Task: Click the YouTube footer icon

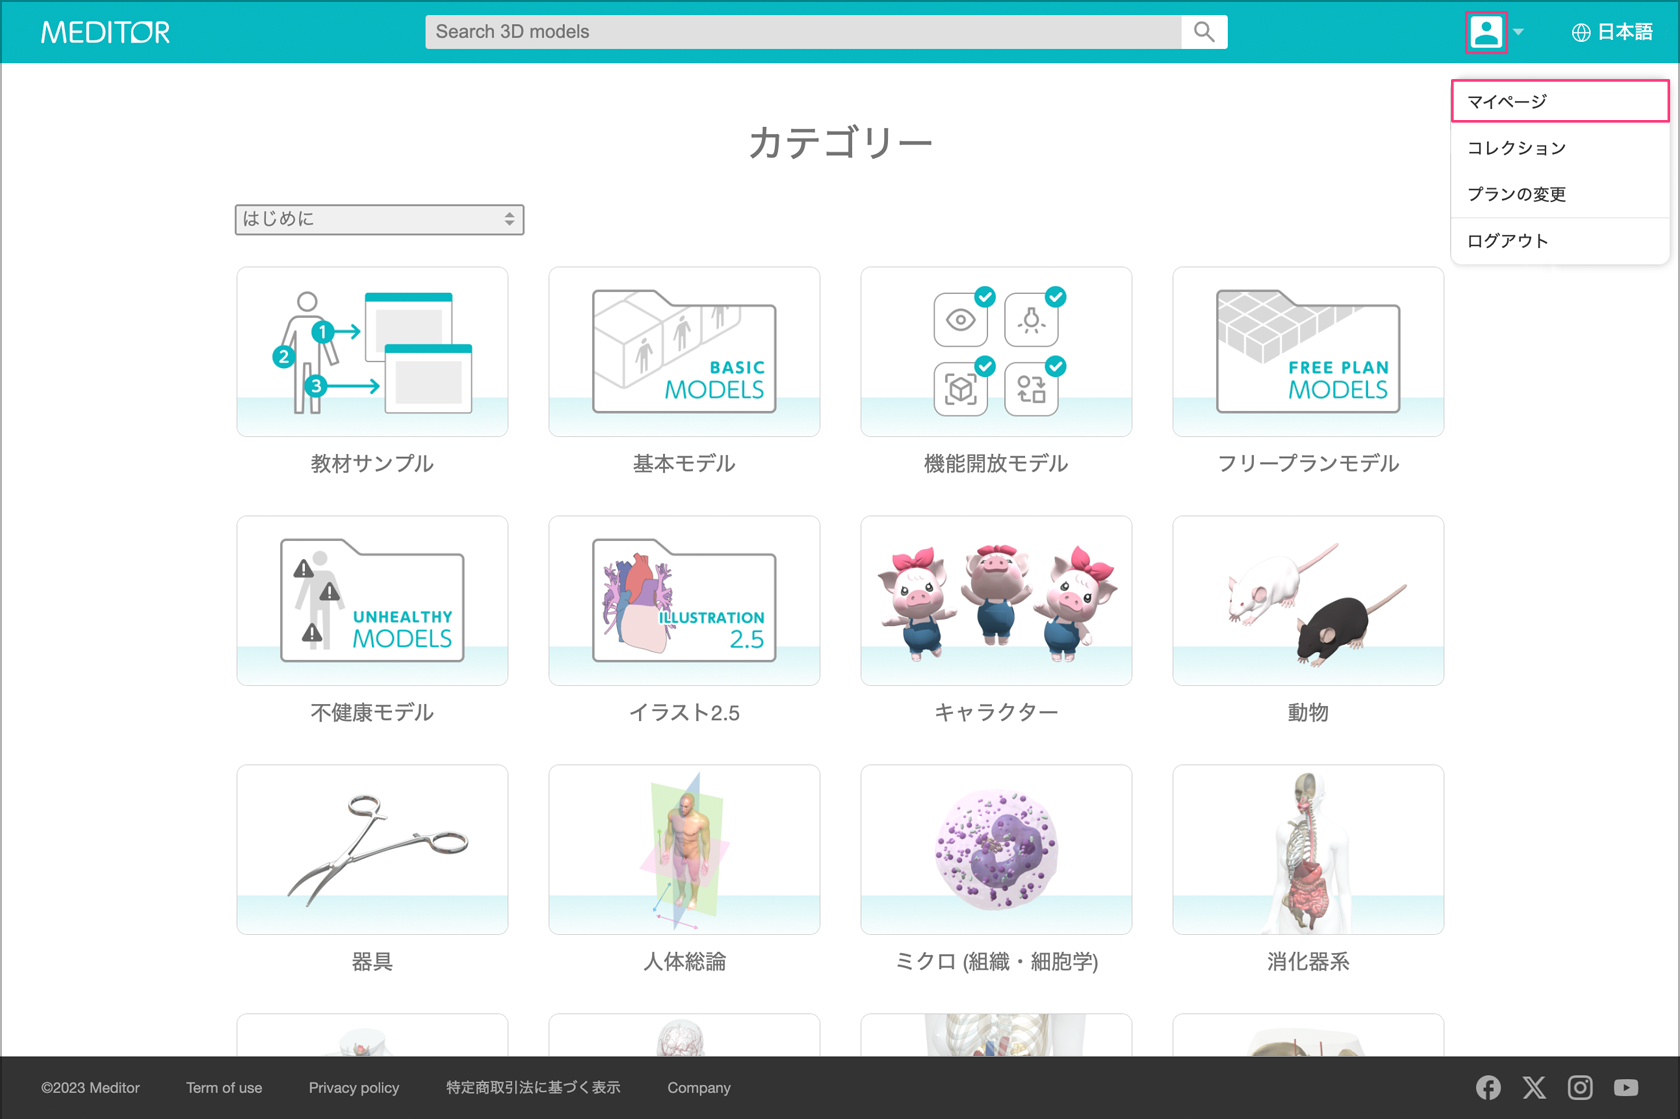Action: (x=1626, y=1087)
